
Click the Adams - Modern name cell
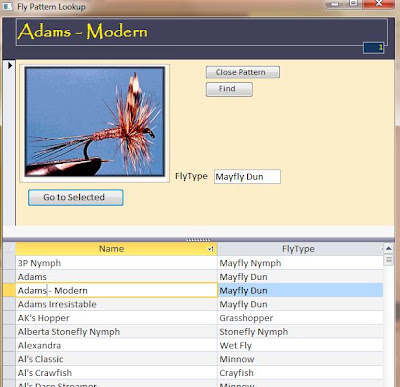(x=116, y=290)
